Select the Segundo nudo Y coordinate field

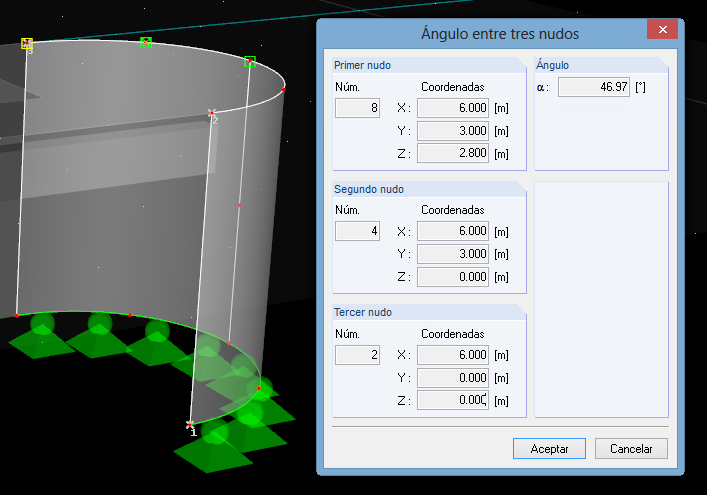(453, 254)
